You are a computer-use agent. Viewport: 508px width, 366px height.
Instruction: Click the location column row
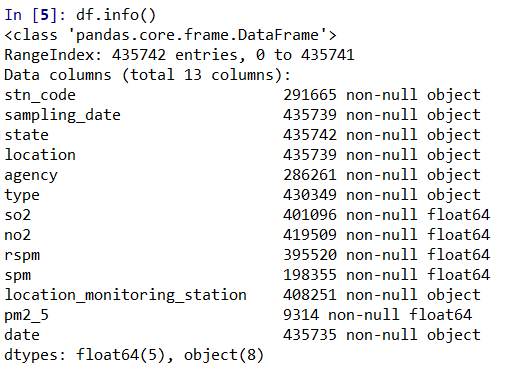click(242, 155)
